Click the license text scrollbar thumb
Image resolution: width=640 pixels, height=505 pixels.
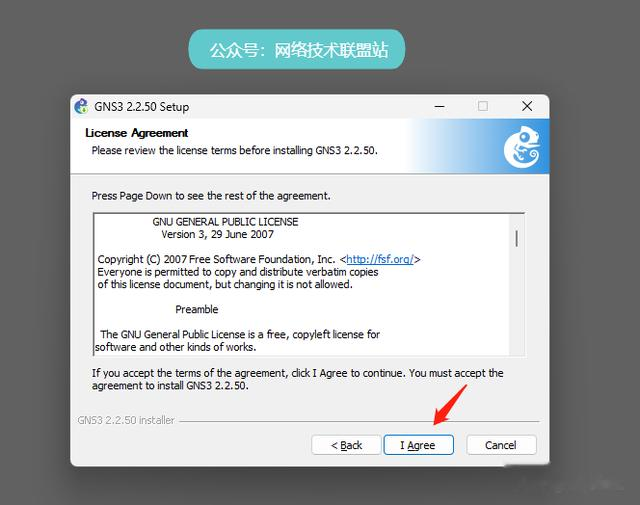[517, 239]
